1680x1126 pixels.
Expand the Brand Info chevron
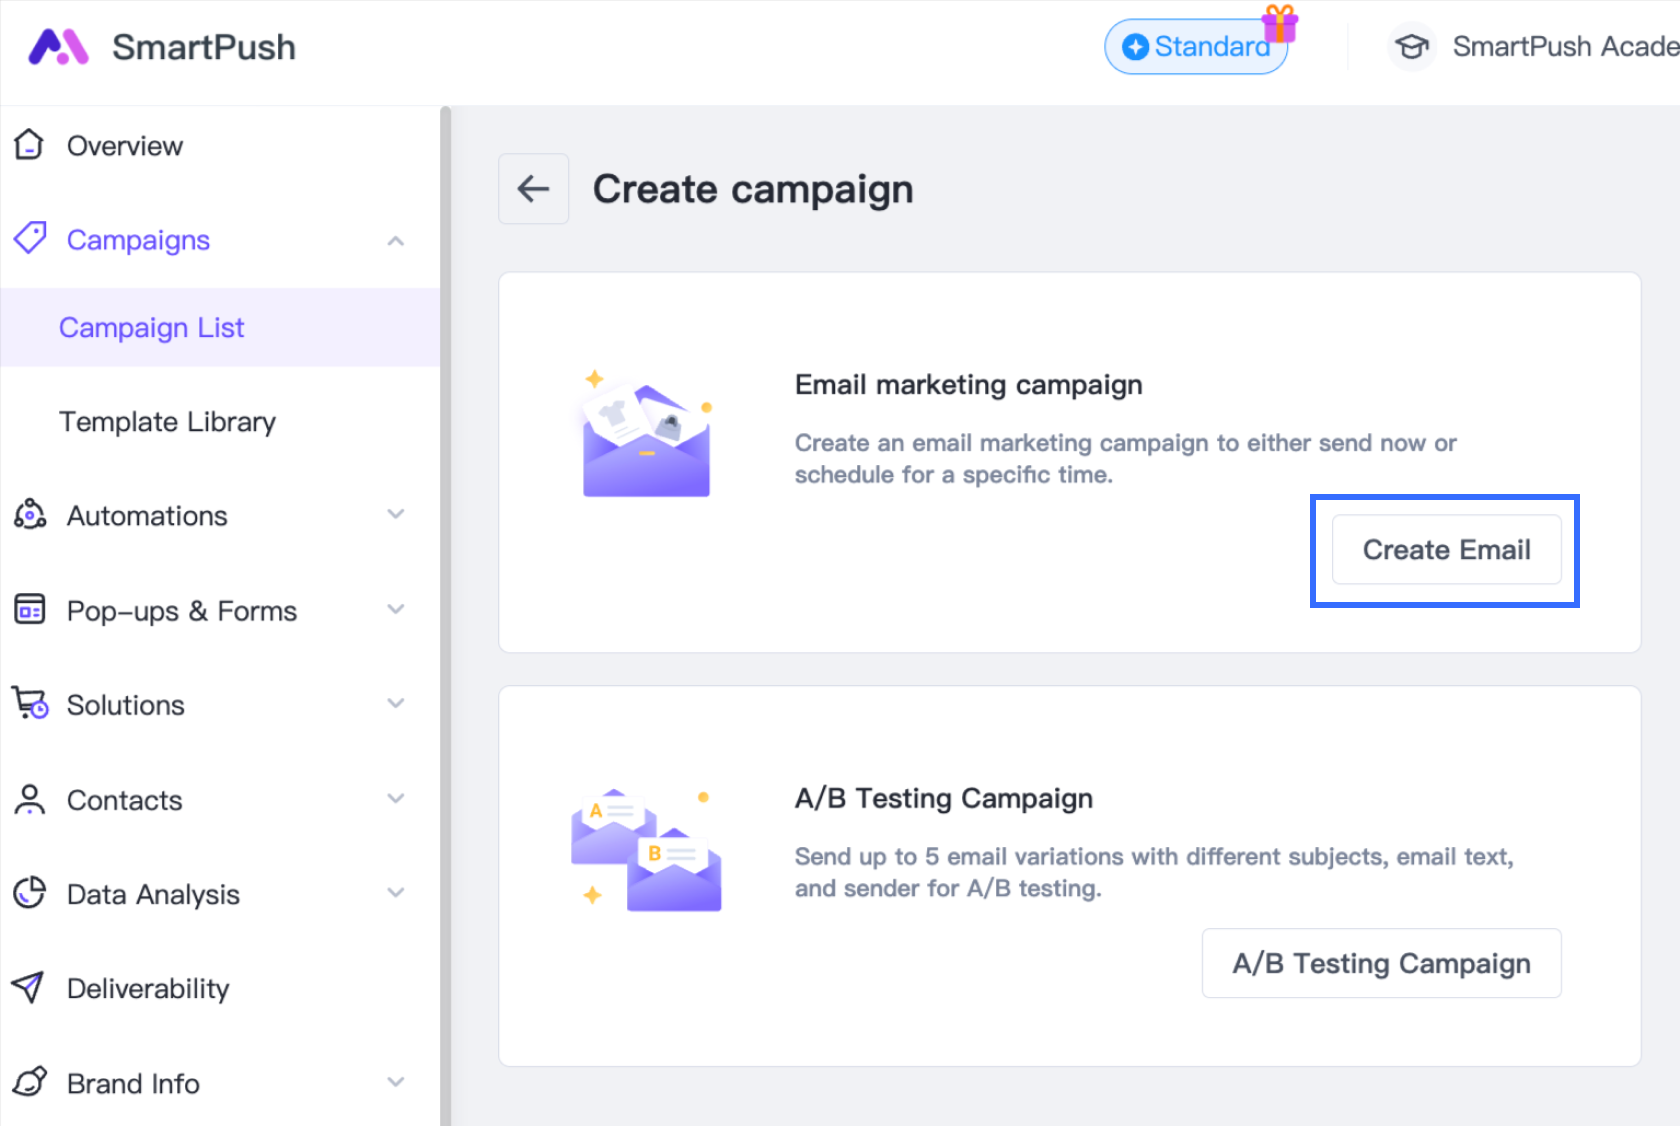coord(396,1082)
